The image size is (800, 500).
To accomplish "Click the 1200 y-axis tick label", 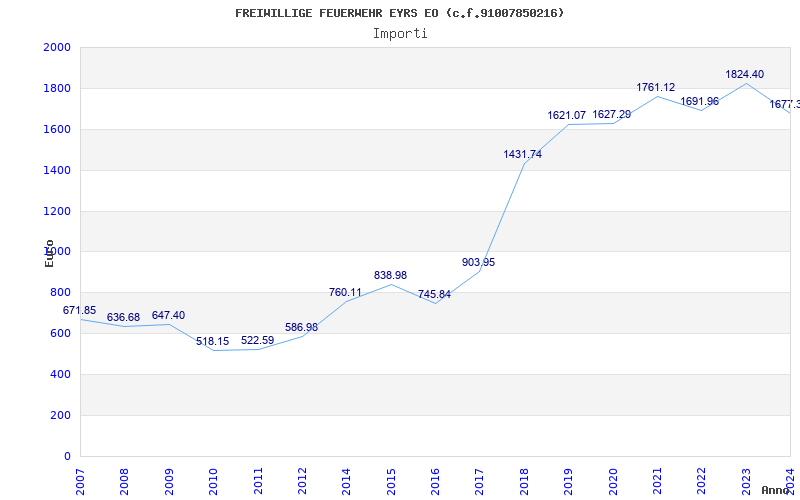I will [x=57, y=211].
